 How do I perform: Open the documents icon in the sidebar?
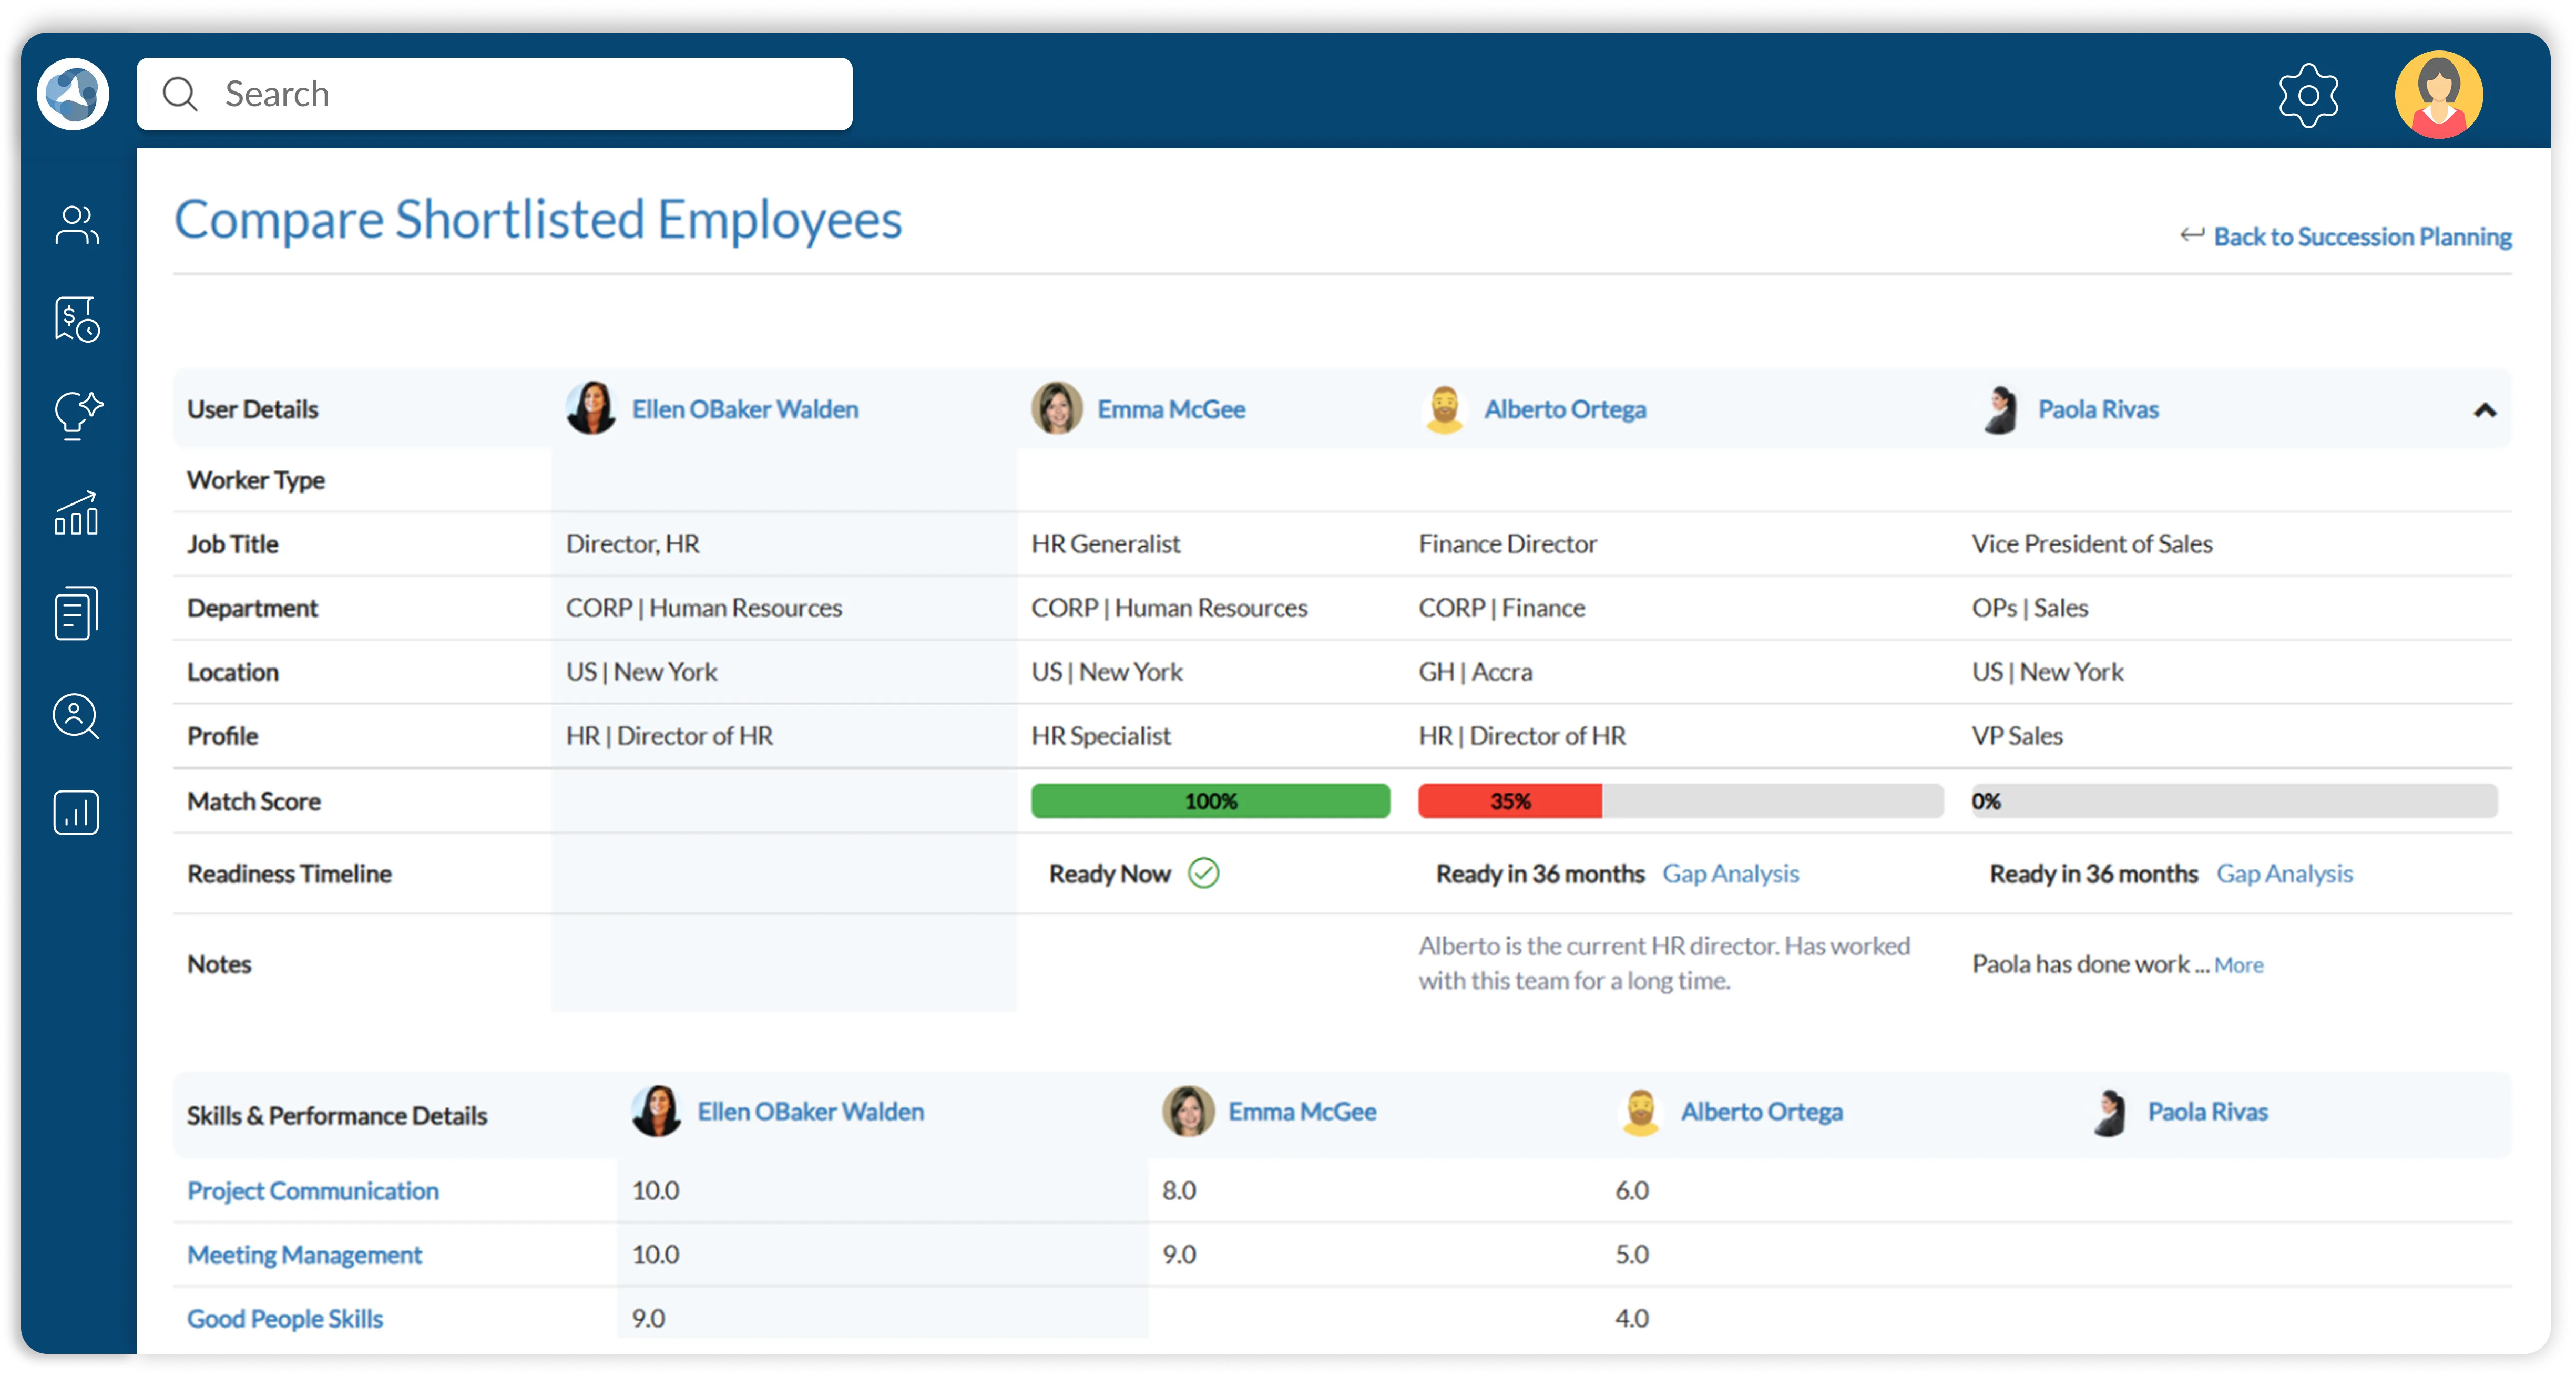pos(75,612)
